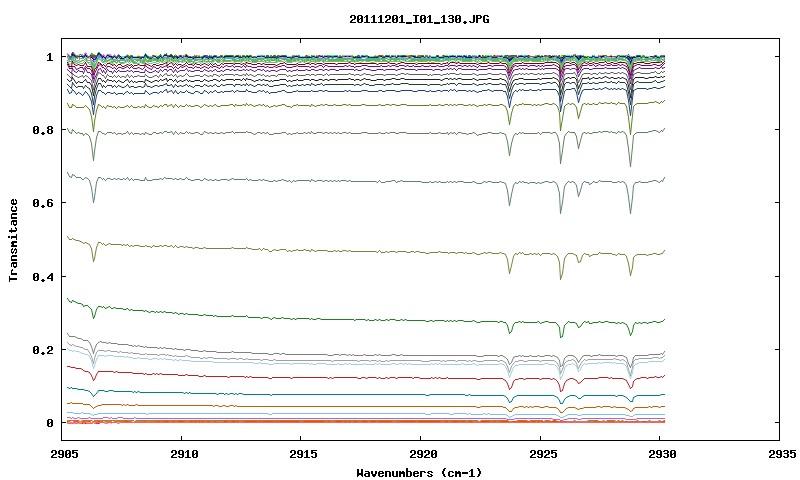Click the x-axis tick label 2935
This screenshot has width=800, height=480.
[781, 454]
